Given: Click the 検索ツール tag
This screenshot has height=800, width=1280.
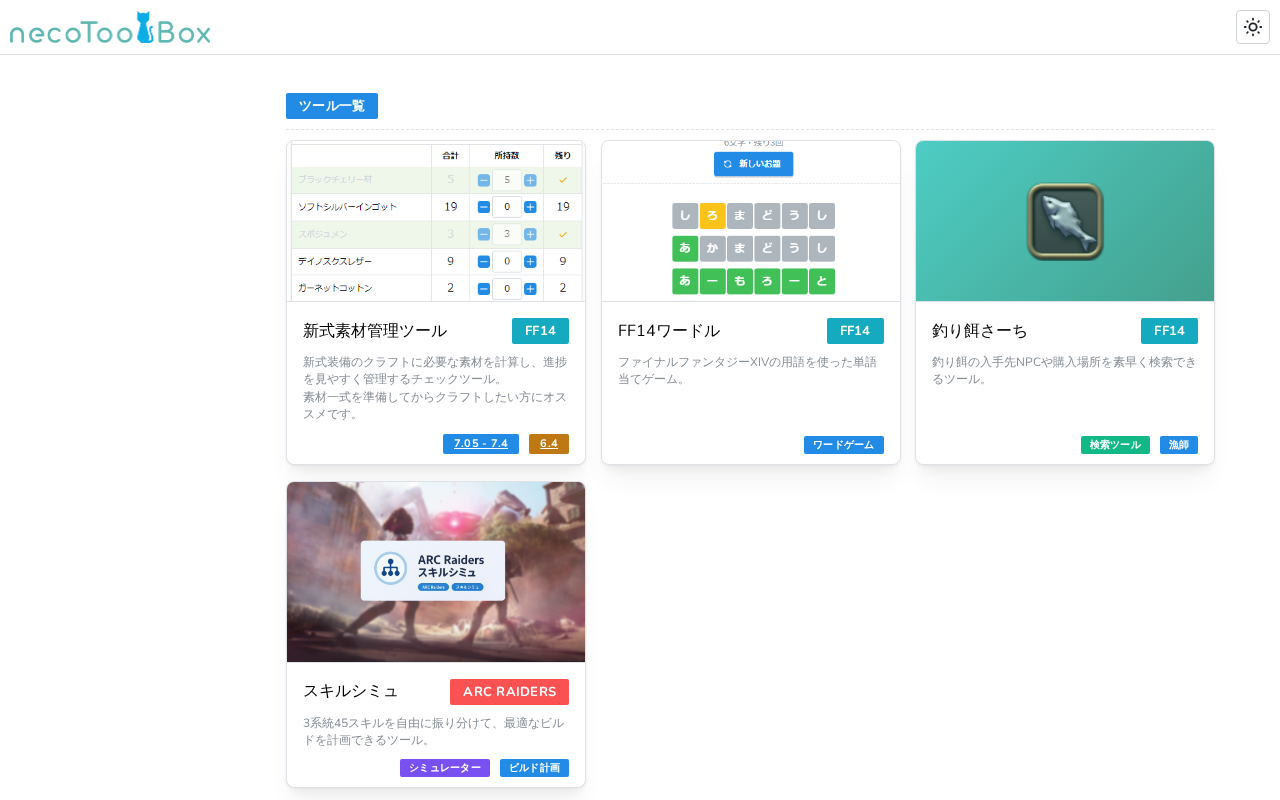Looking at the screenshot, I should tap(1115, 445).
